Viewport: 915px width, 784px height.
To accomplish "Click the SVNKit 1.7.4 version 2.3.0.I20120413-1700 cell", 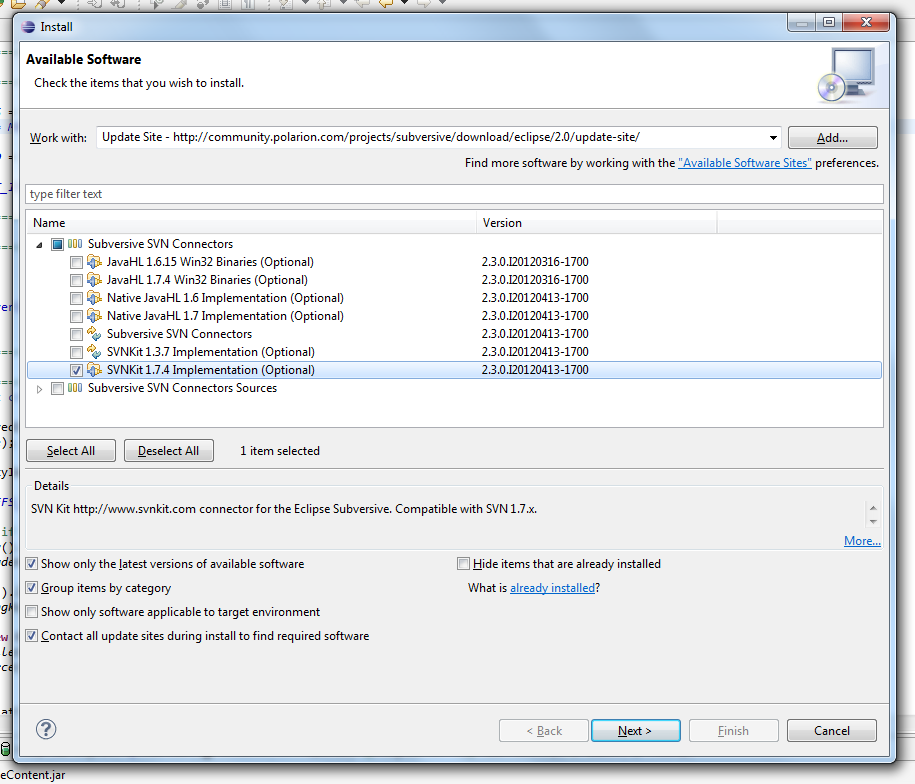I will pyautogui.click(x=535, y=370).
